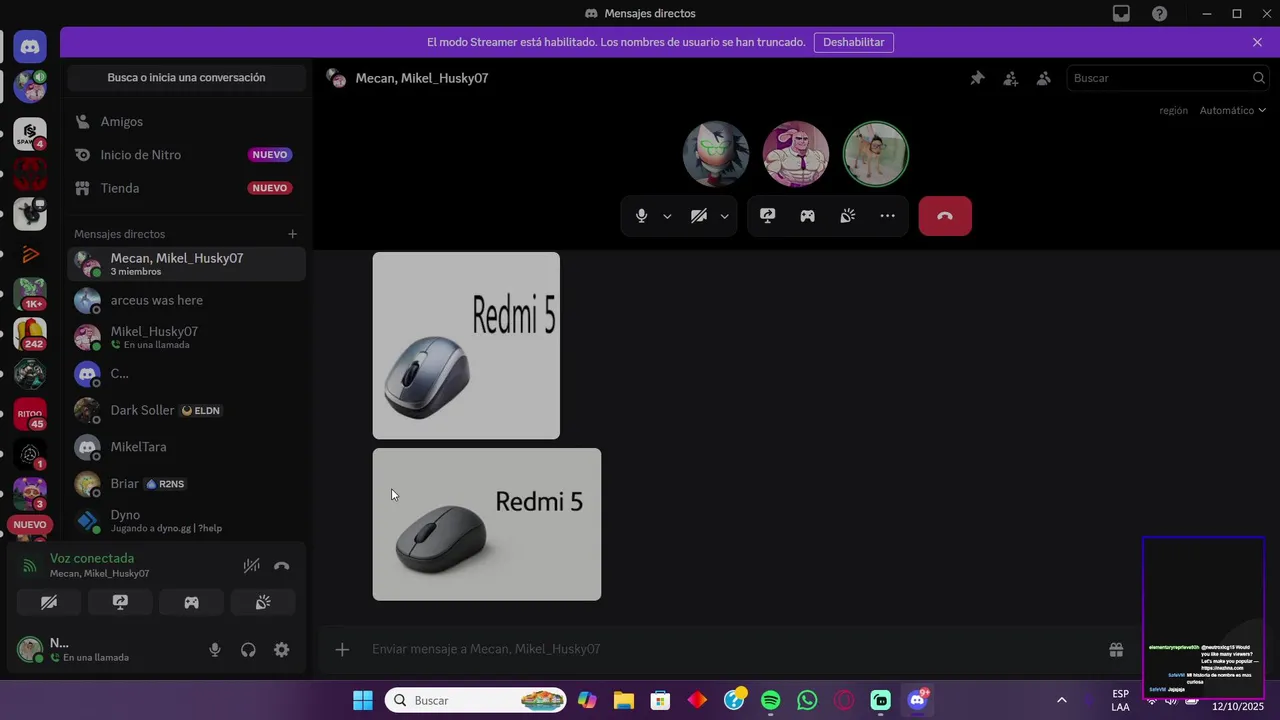Viewport: 1280px width, 720px height.
Task: Launch activity from bottom-left voice panel
Action: click(x=191, y=602)
